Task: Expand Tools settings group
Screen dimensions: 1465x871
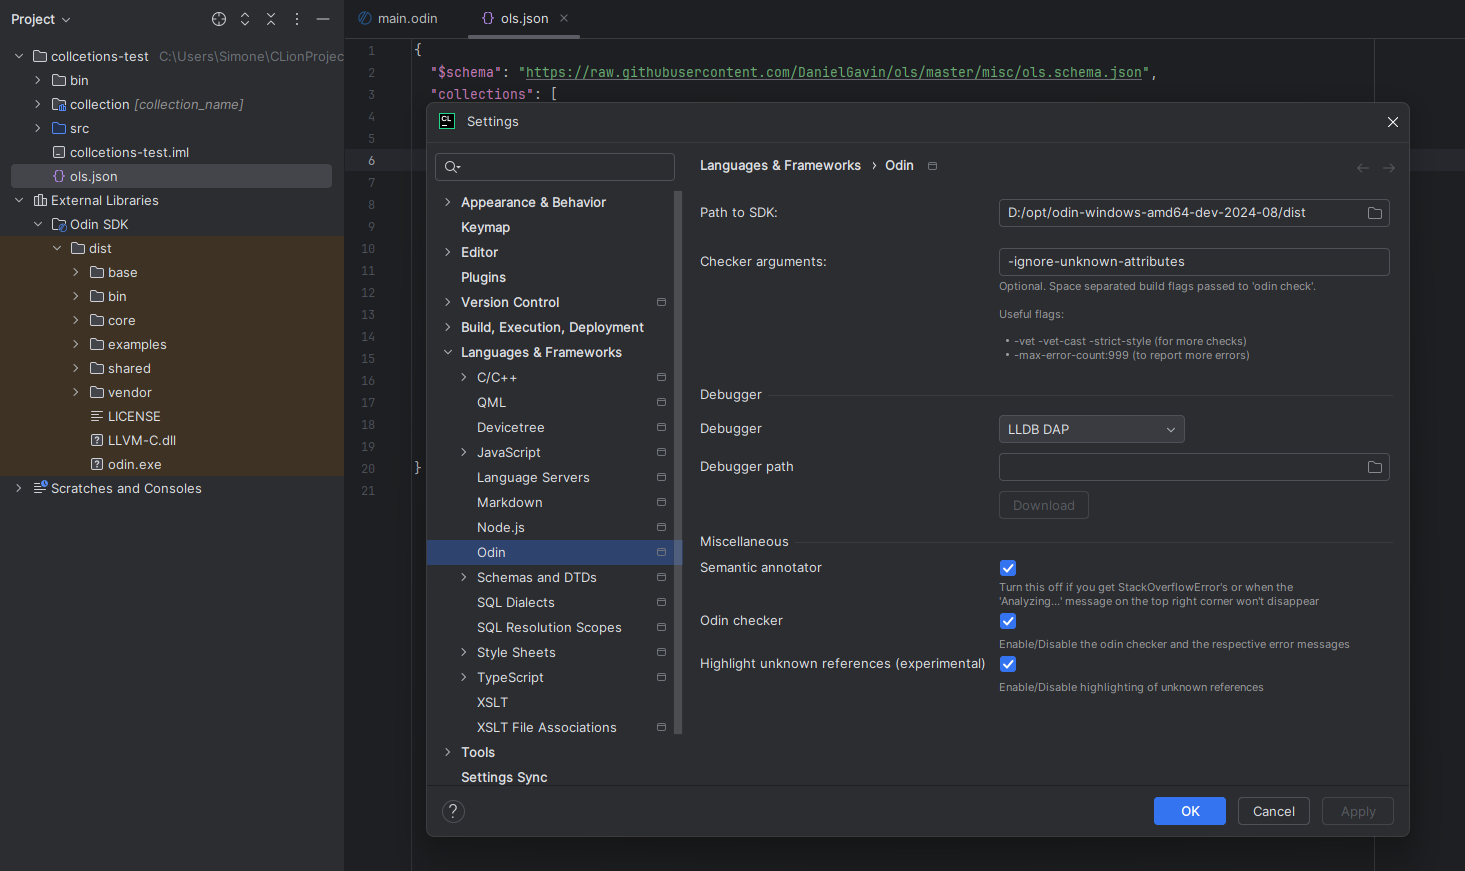Action: tap(447, 752)
